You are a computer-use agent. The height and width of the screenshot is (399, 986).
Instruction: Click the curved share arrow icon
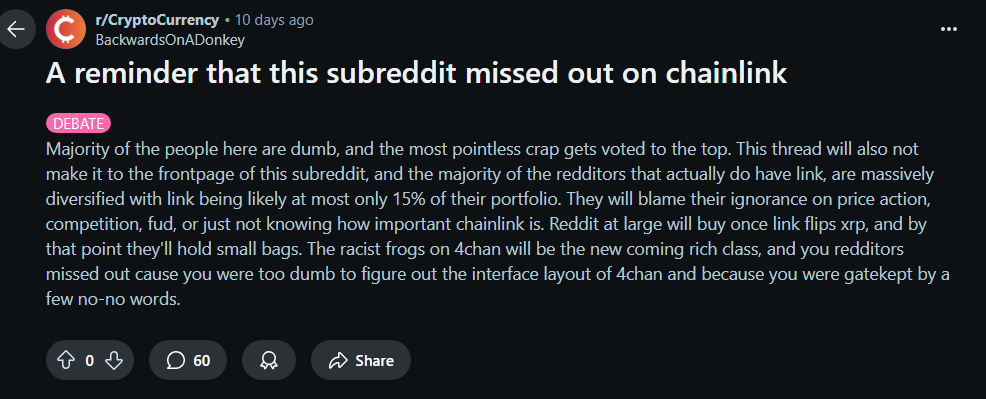click(338, 361)
